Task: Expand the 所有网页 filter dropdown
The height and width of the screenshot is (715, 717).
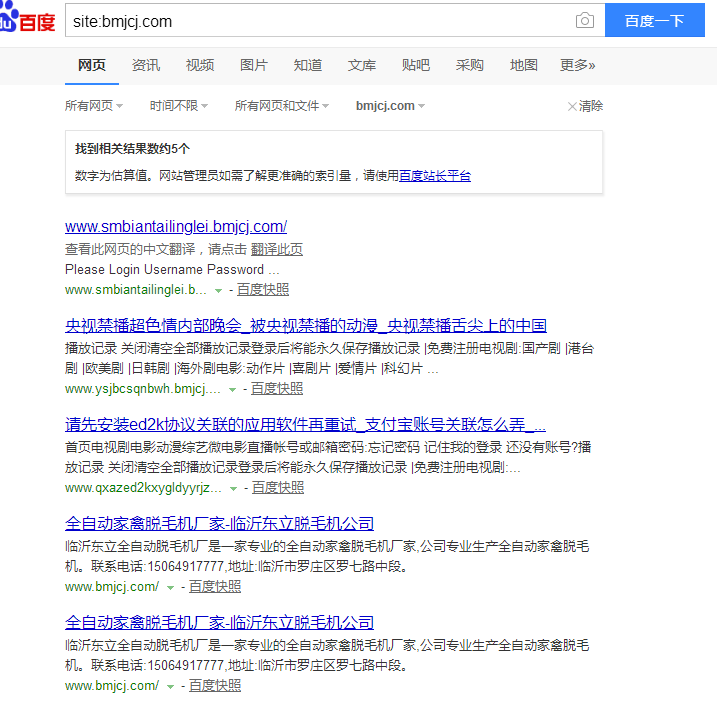Action: (94, 106)
